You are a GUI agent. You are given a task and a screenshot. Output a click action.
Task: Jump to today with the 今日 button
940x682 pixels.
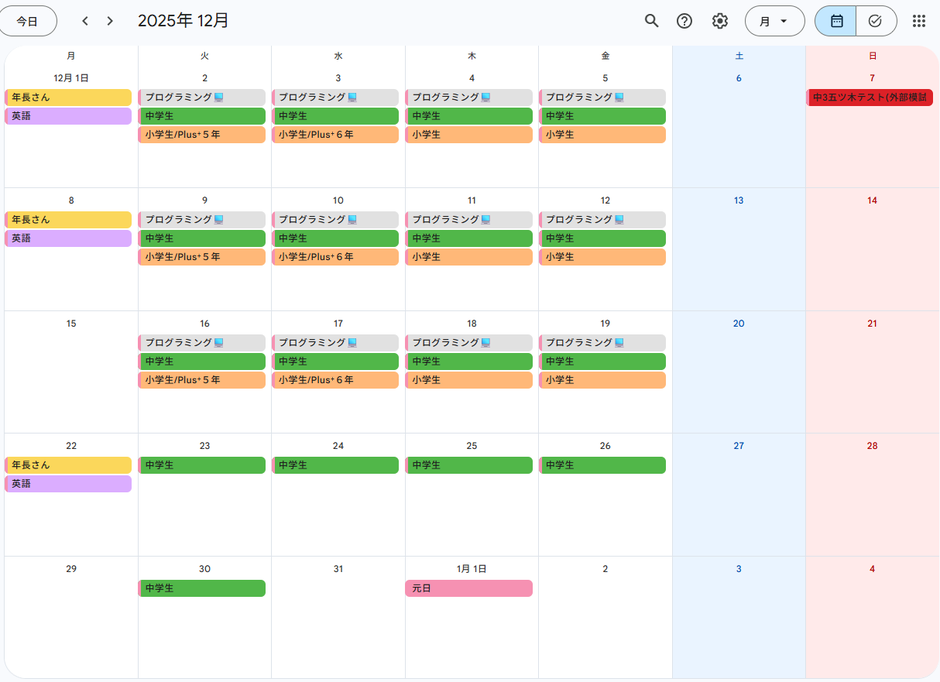pyautogui.click(x=28, y=21)
